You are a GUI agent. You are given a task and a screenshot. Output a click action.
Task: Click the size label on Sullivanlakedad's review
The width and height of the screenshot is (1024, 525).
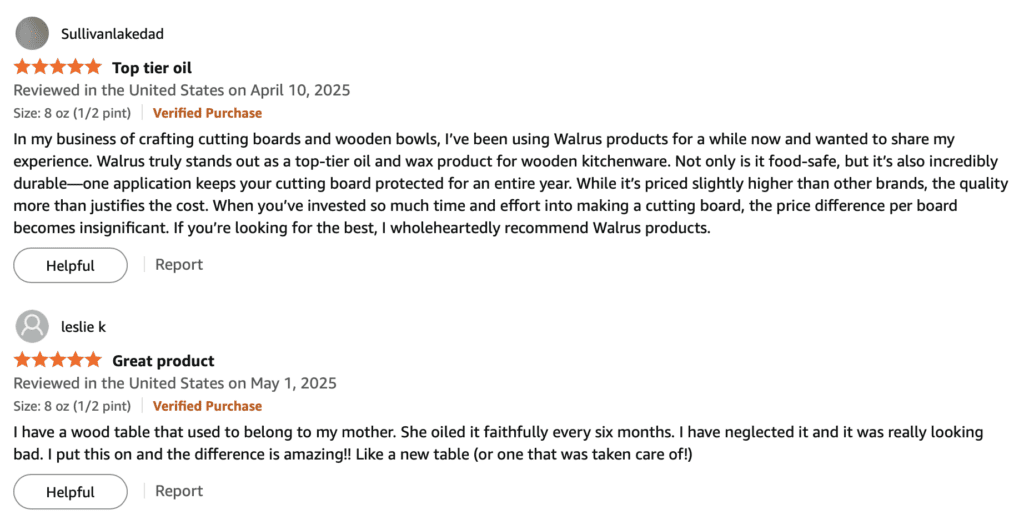point(72,113)
